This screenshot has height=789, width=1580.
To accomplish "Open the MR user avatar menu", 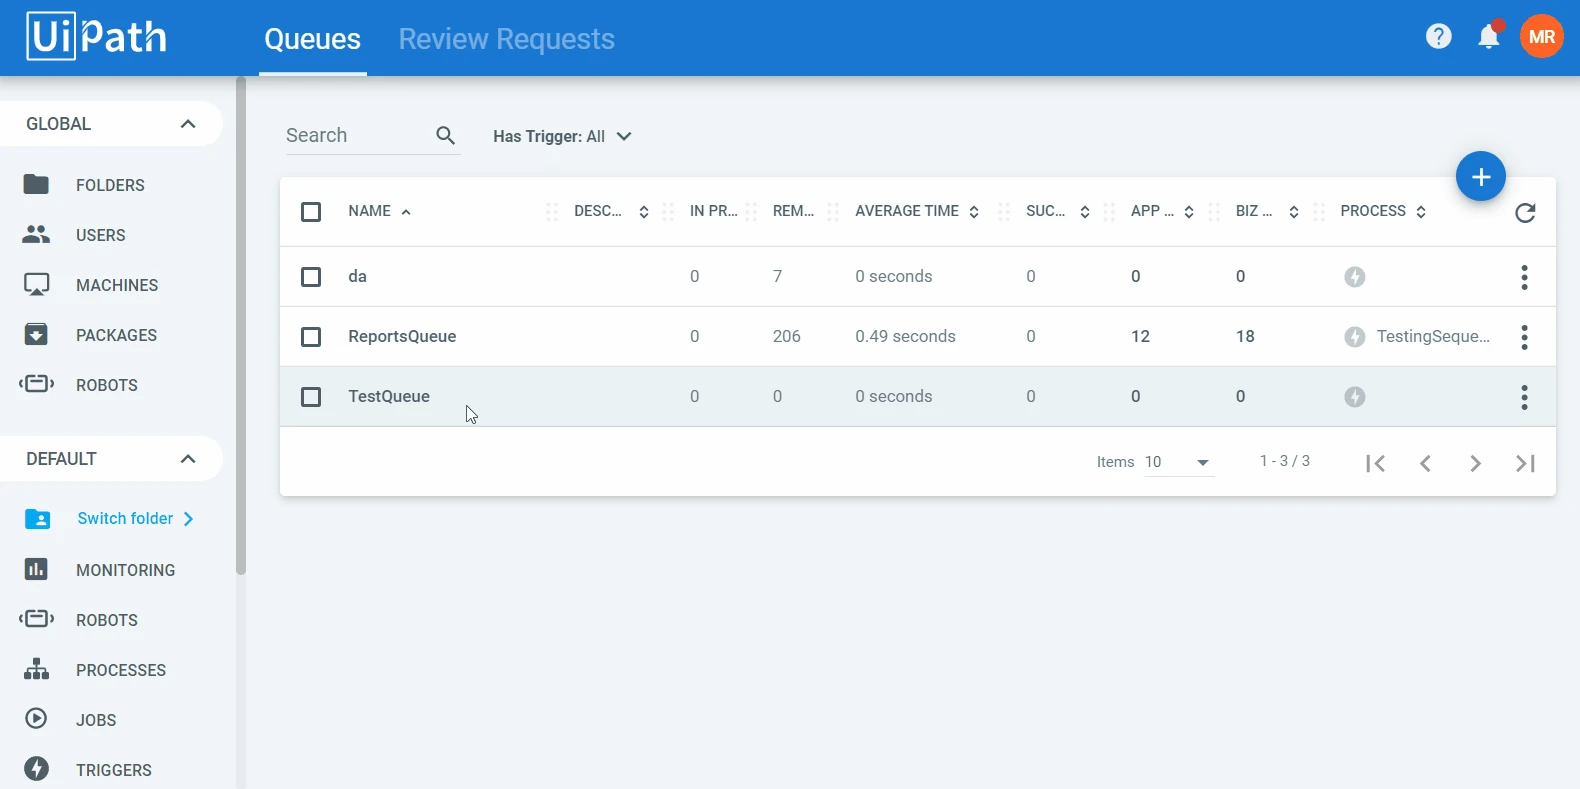I will click(x=1541, y=37).
